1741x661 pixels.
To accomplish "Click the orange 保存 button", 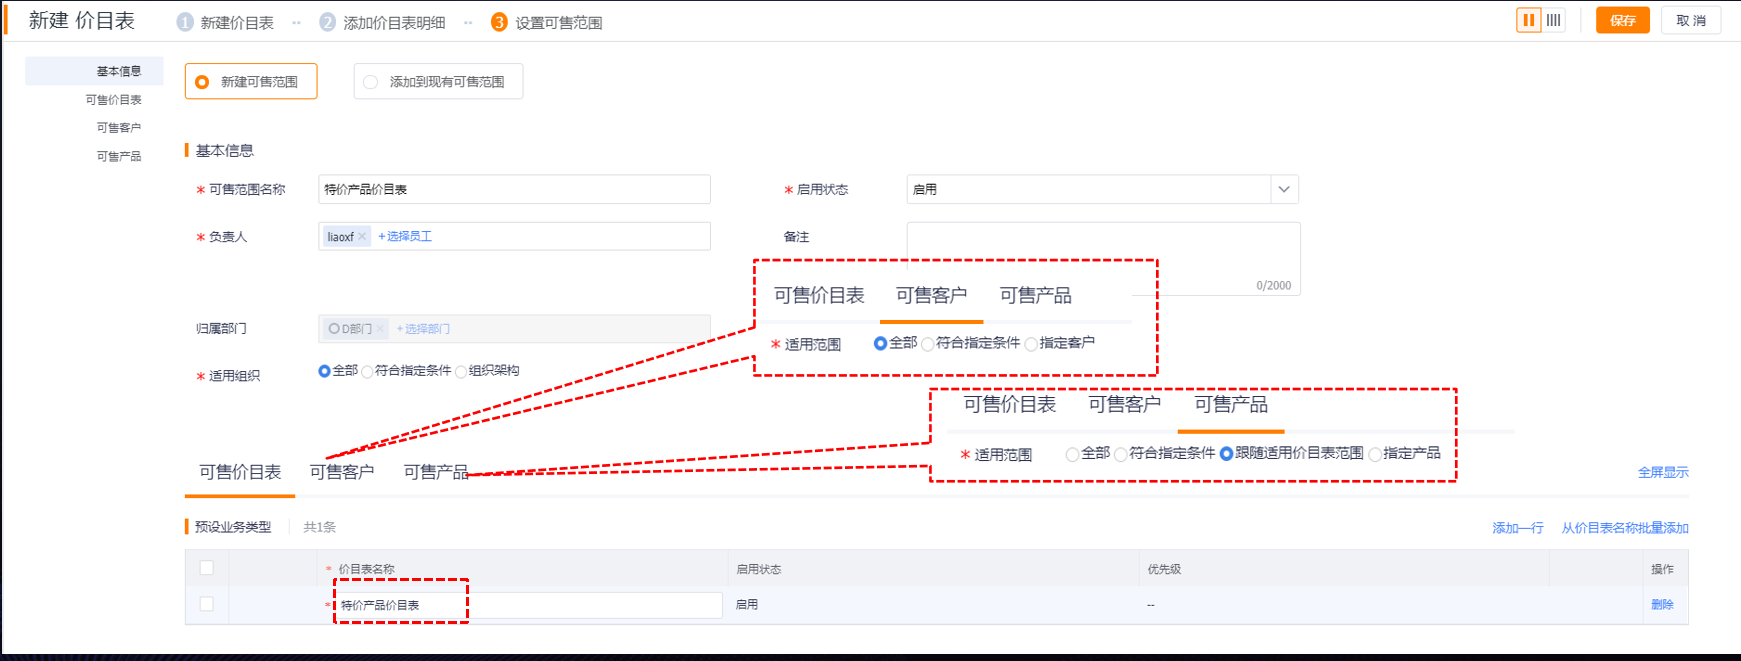I will pyautogui.click(x=1622, y=21).
